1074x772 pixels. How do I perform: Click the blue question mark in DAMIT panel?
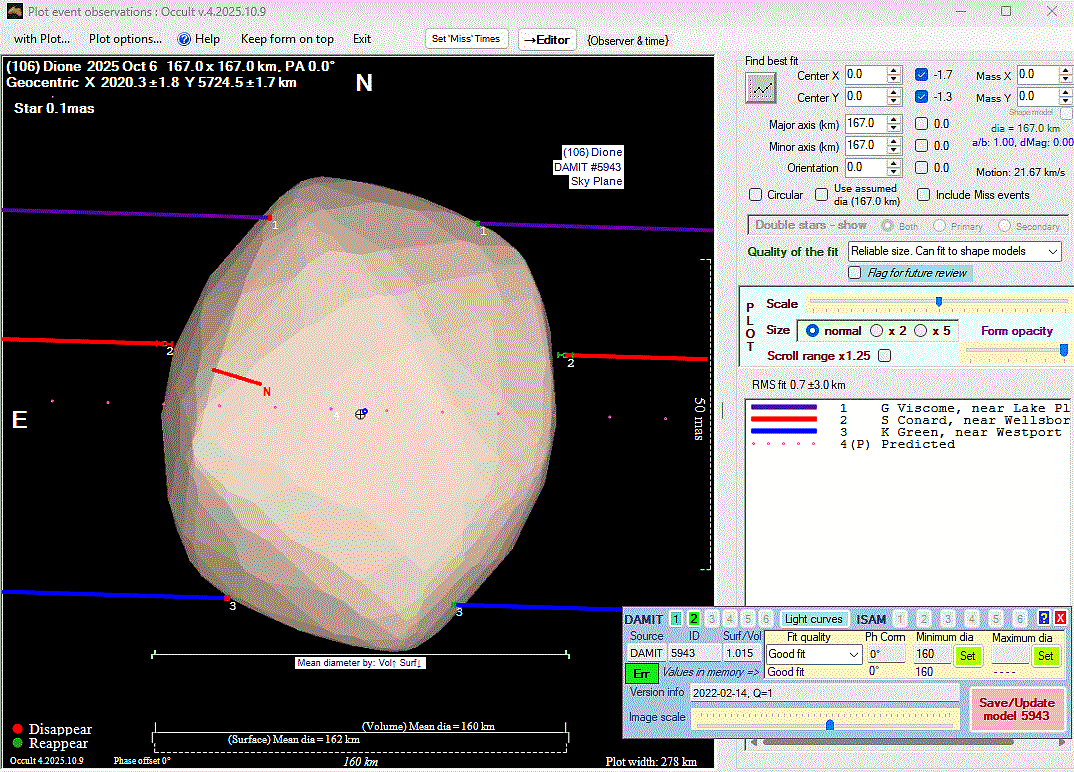pos(1044,618)
